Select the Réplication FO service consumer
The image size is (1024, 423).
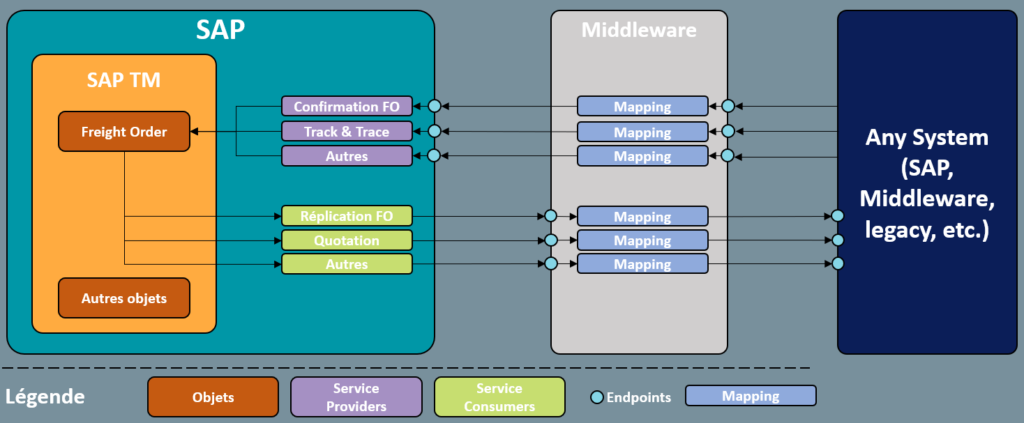[x=347, y=216]
